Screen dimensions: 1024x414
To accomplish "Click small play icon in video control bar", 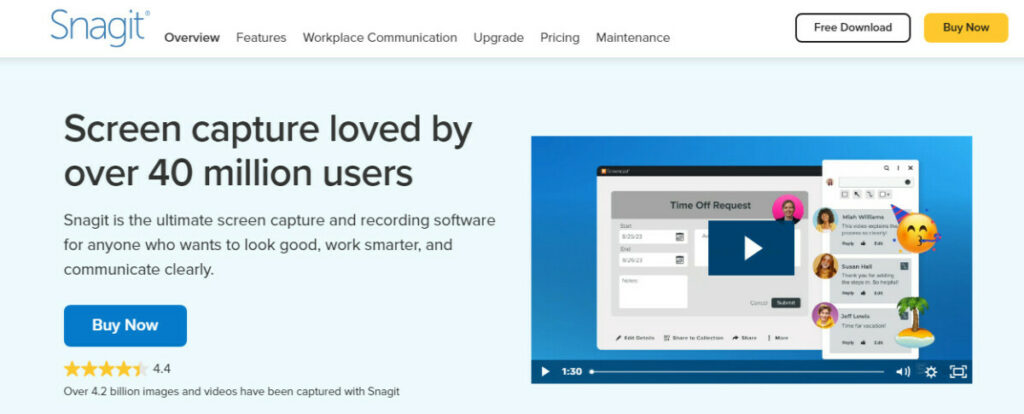I will click(x=545, y=372).
